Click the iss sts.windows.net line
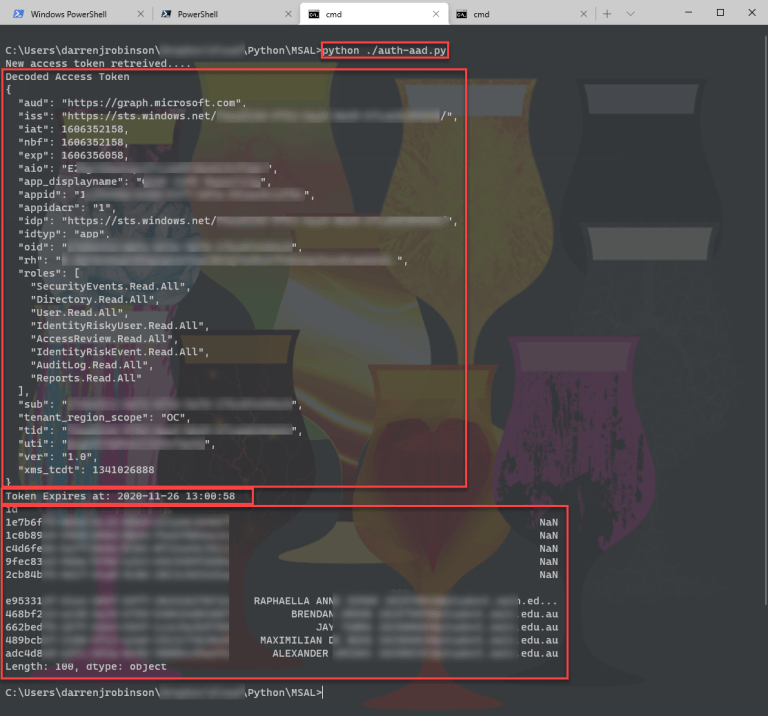The image size is (768, 716). click(x=238, y=116)
